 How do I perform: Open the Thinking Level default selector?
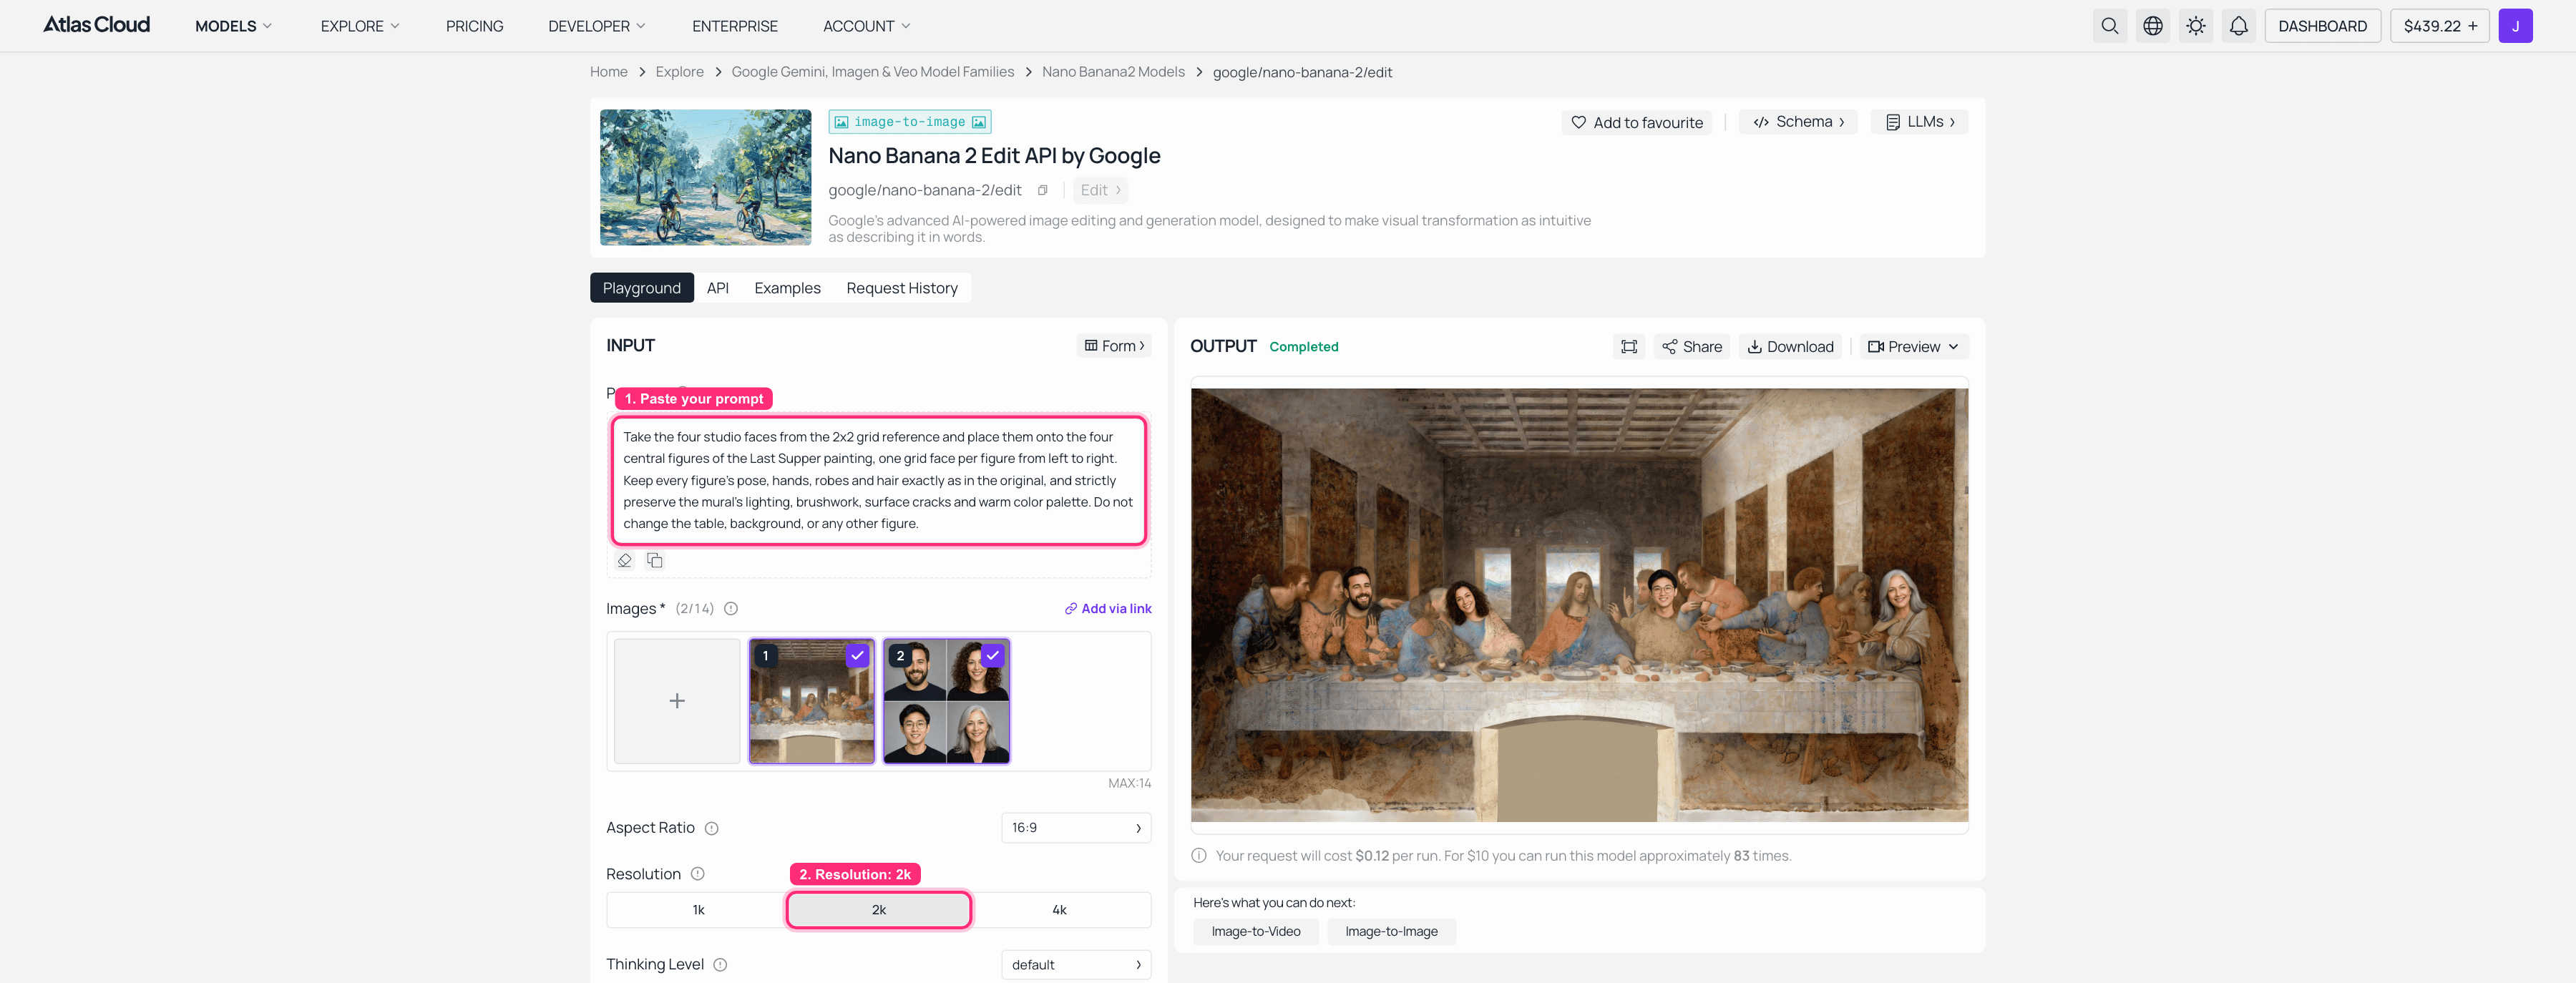click(x=1076, y=965)
